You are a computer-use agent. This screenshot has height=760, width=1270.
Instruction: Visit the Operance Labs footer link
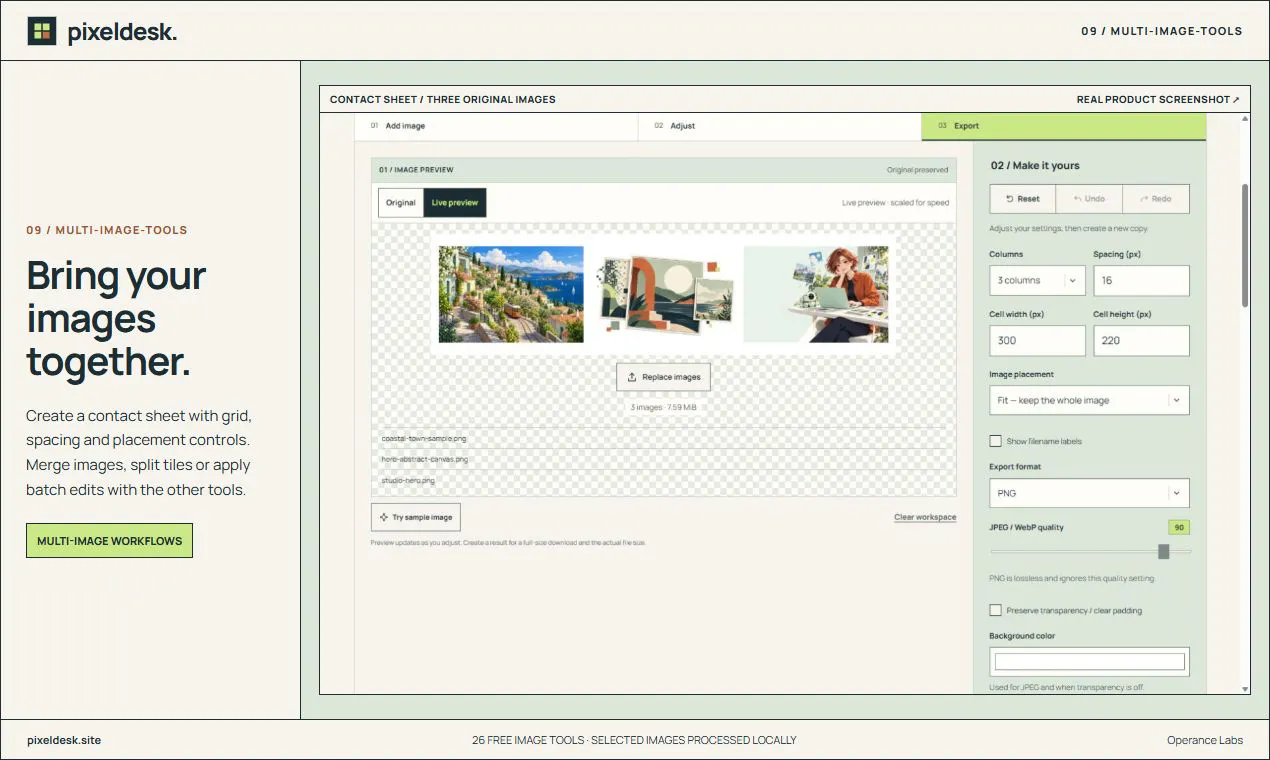tap(1205, 740)
